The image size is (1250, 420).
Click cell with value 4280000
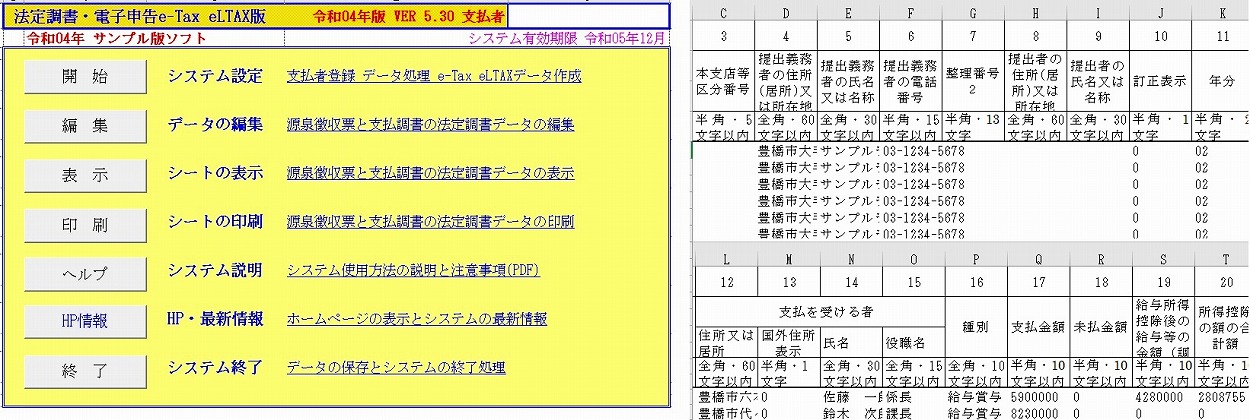(x=1162, y=397)
